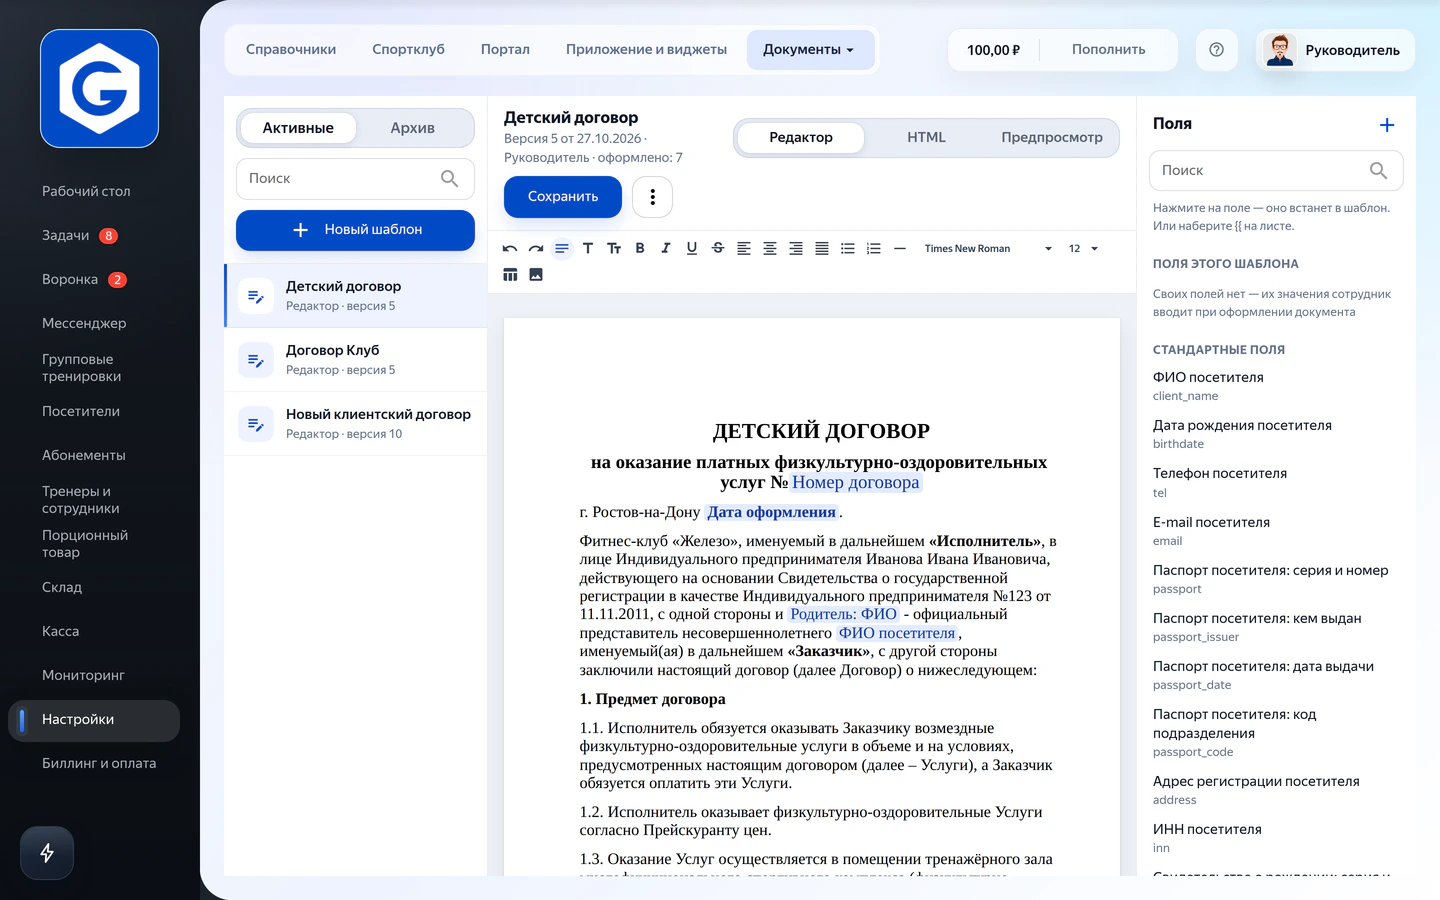Toggle bold formatting in the toolbar

(x=640, y=249)
